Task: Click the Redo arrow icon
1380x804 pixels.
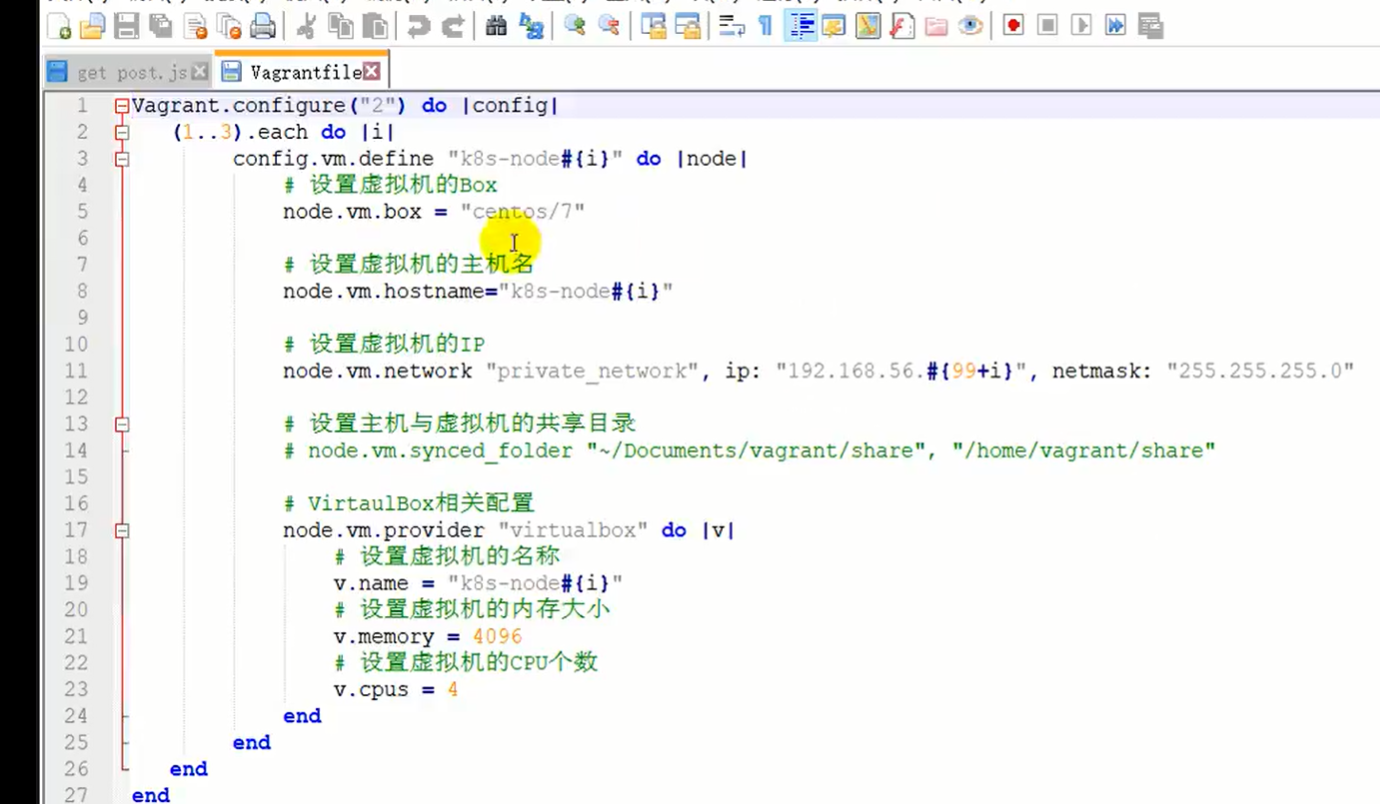Action: coord(452,26)
